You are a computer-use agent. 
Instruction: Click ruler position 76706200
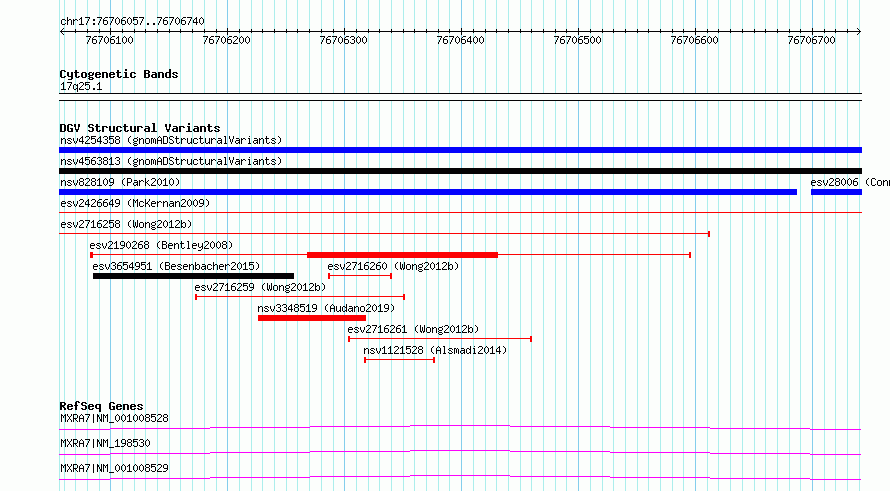pyautogui.click(x=226, y=40)
